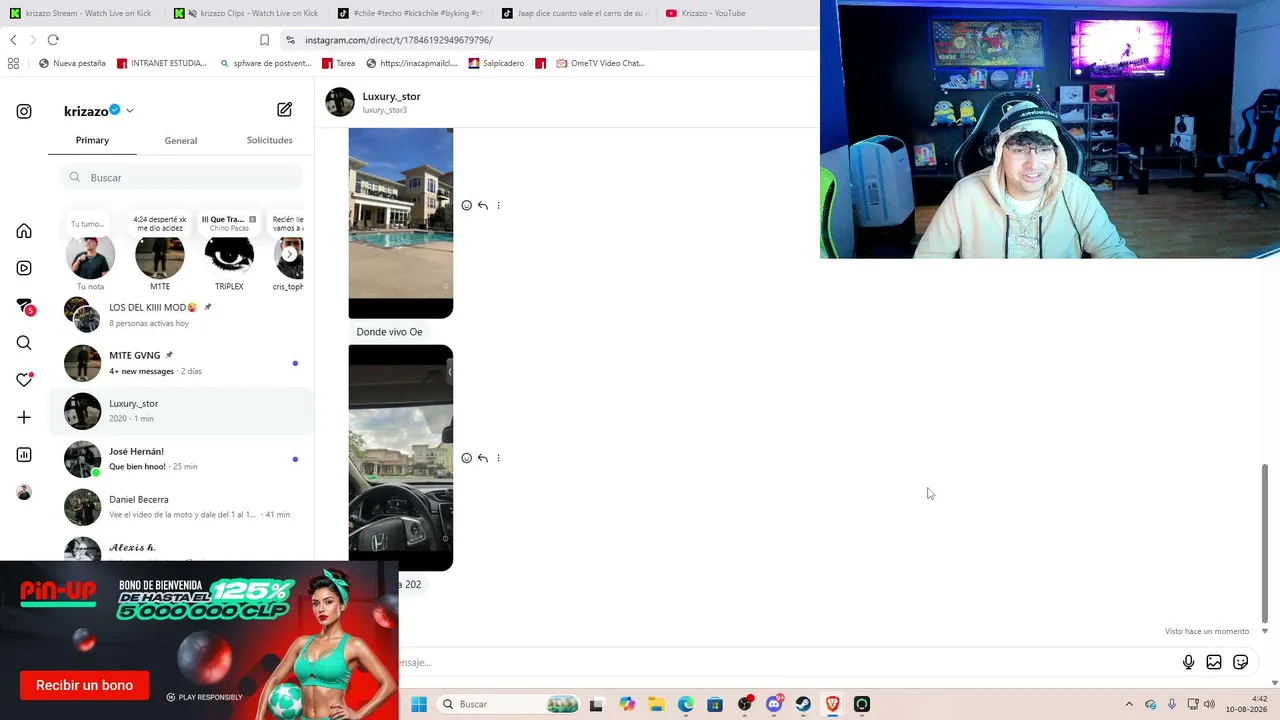This screenshot has width=1280, height=720.
Task: Click the Brave browser taskbar icon
Action: (832, 704)
